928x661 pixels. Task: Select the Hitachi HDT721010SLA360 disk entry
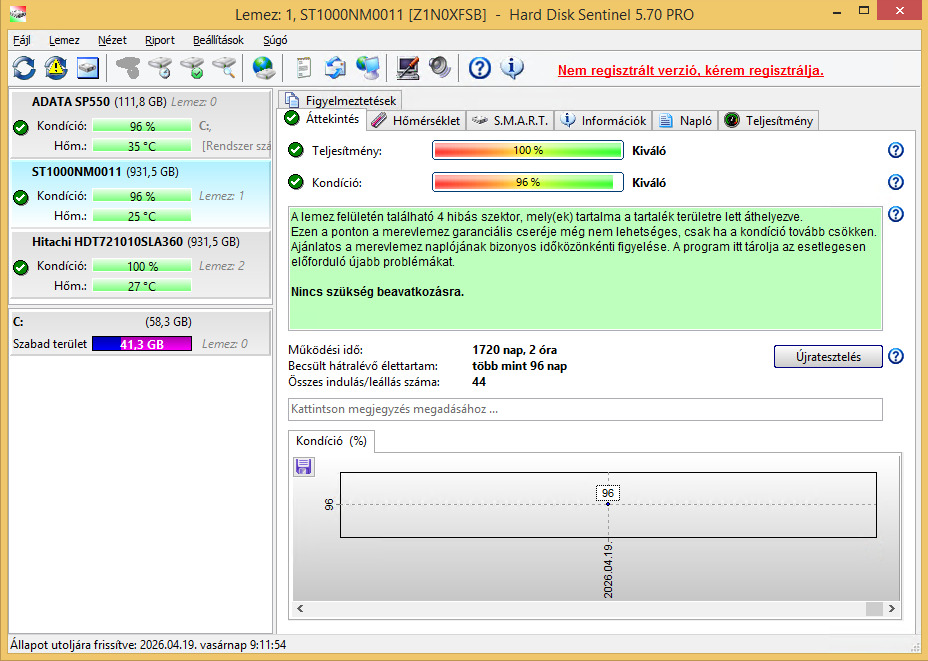(x=141, y=264)
